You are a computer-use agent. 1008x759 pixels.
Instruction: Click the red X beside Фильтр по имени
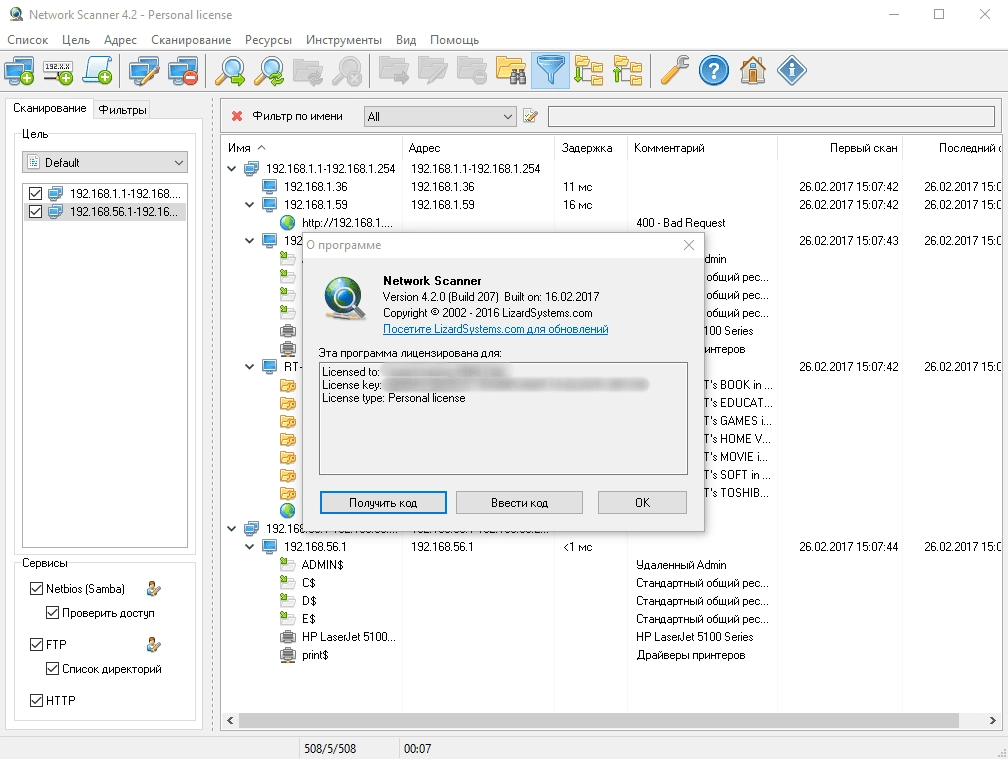click(x=237, y=116)
